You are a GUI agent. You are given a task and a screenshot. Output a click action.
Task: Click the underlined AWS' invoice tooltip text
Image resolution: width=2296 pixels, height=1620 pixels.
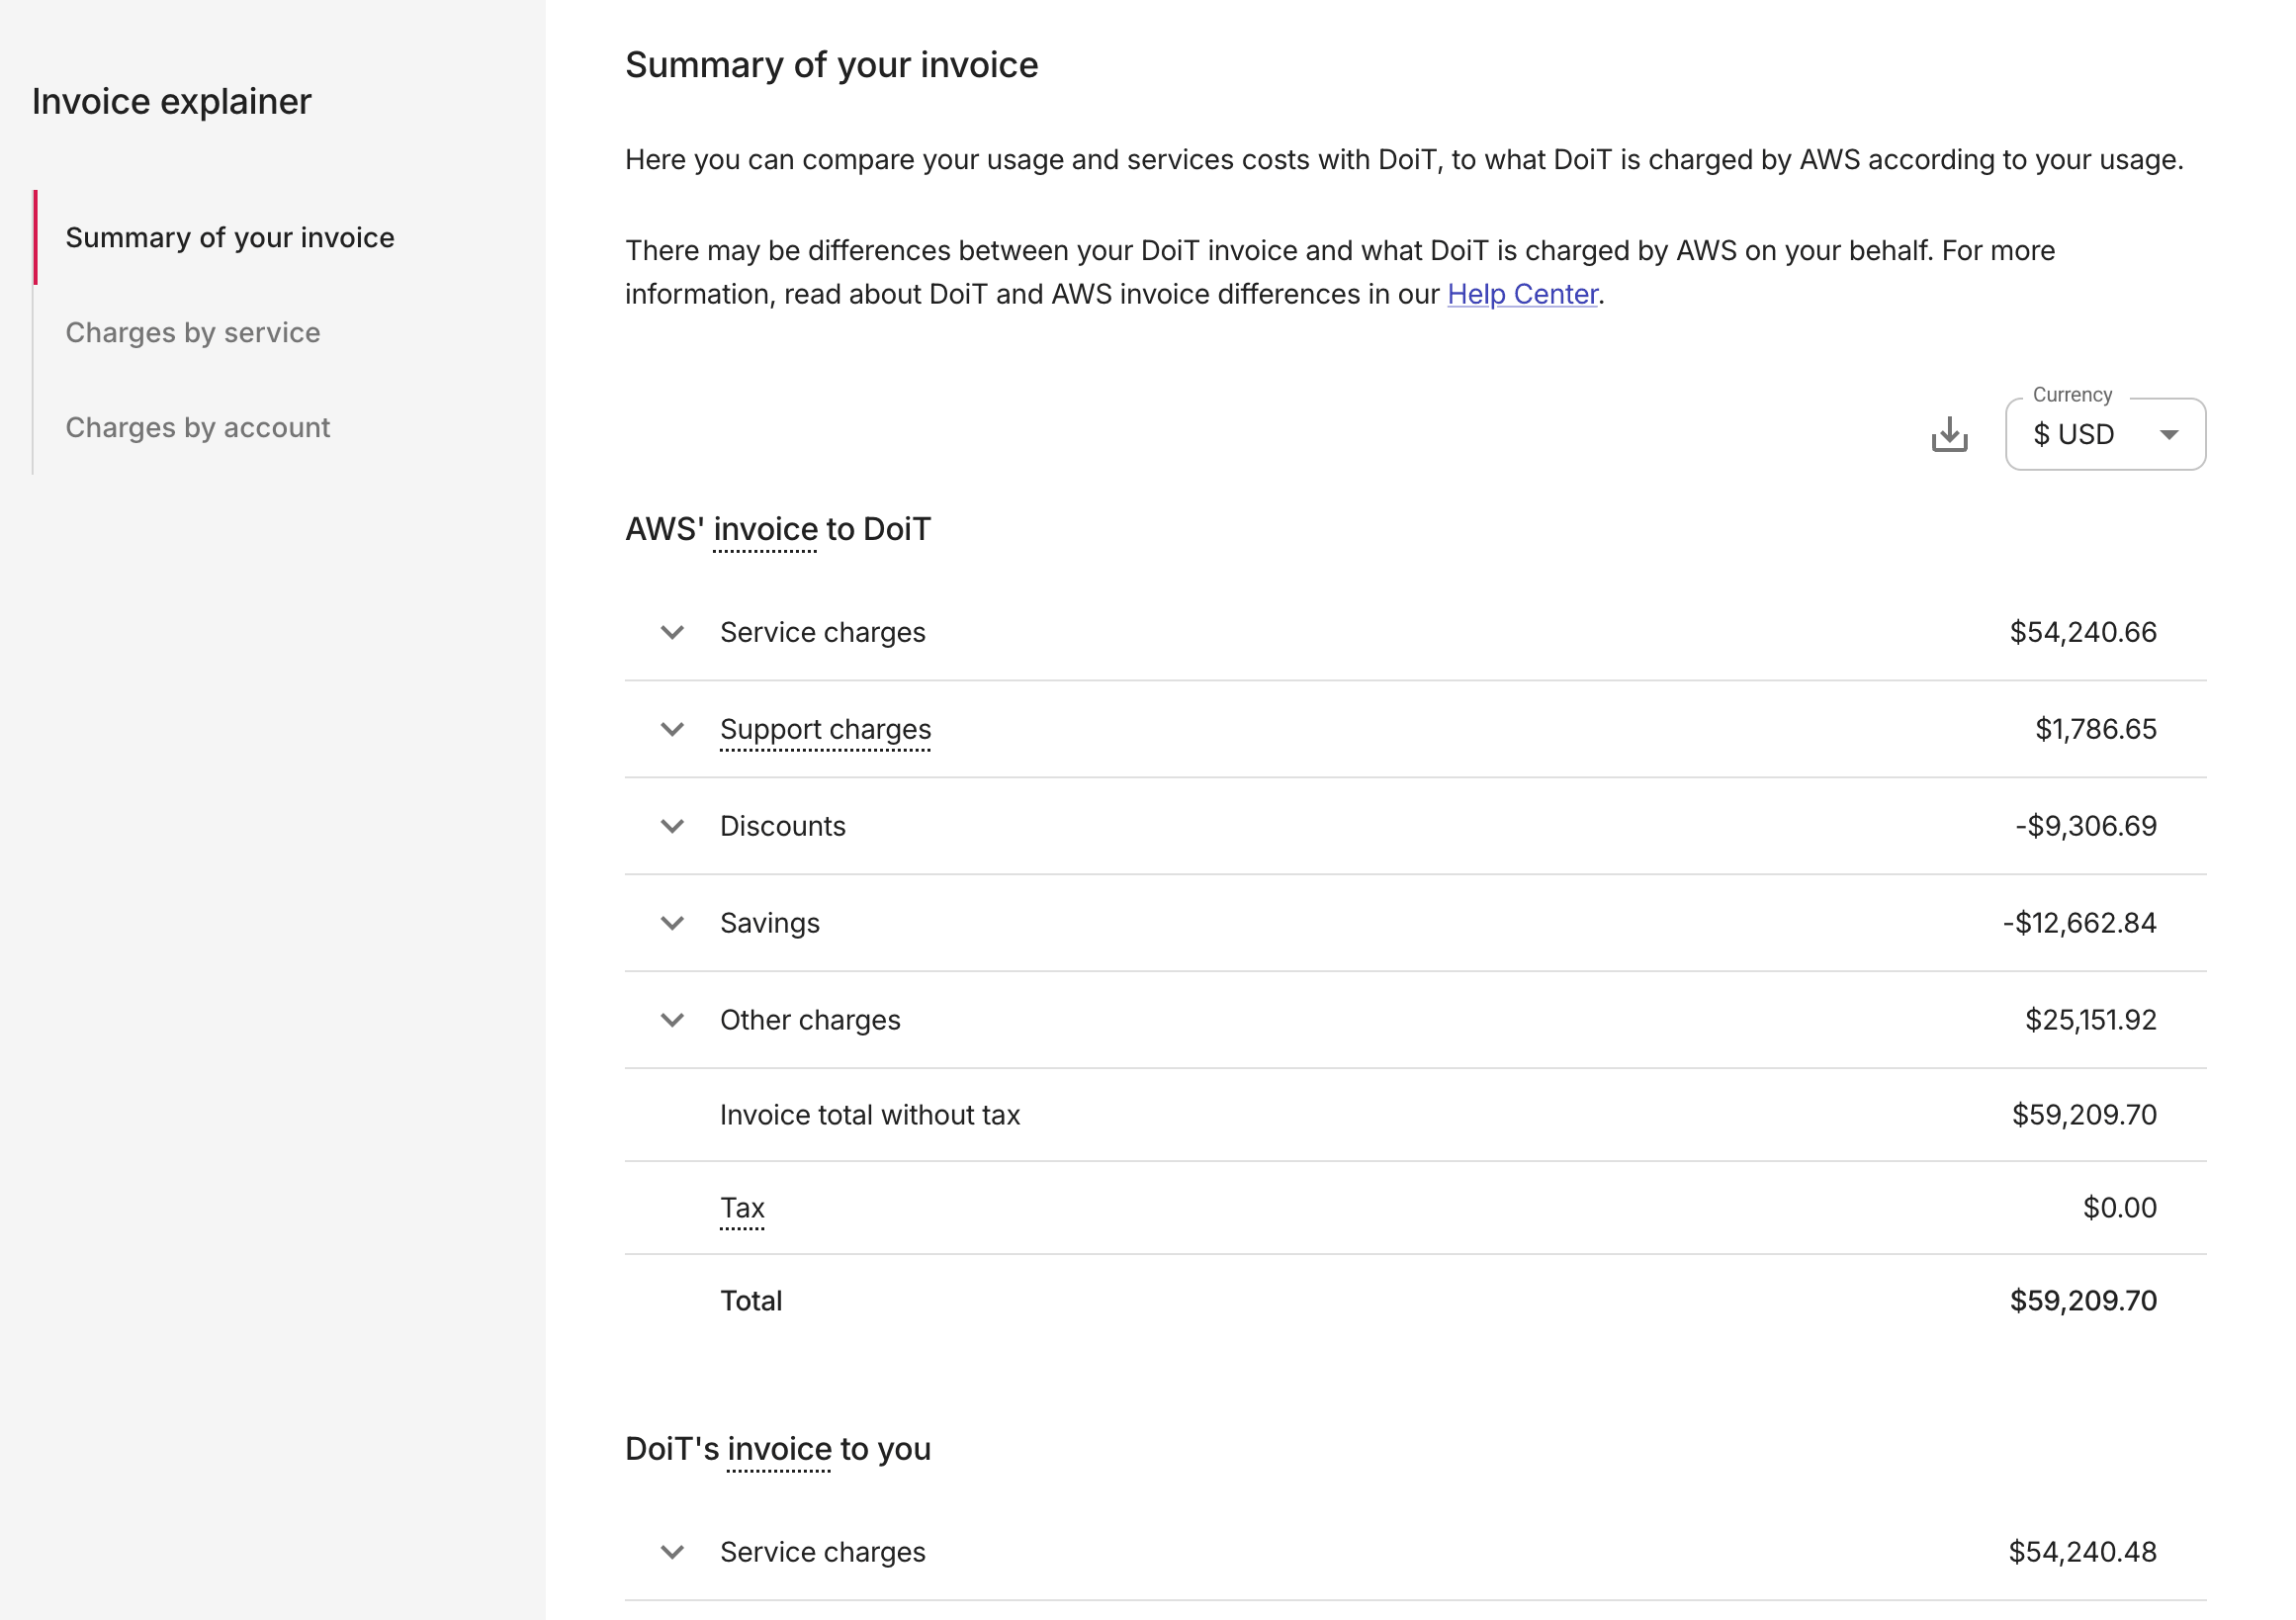point(766,529)
